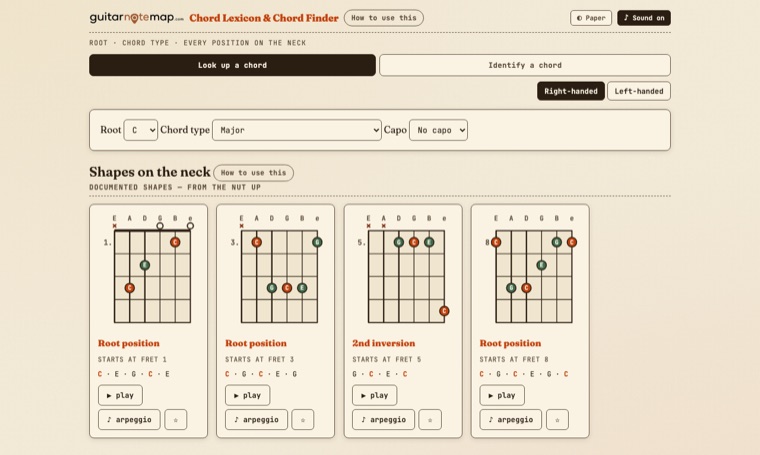Play the fret 1 C major shape

(120, 395)
